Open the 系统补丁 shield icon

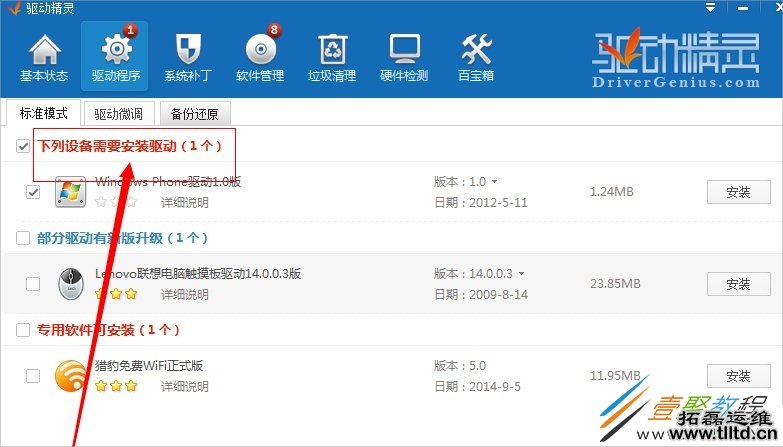188,49
